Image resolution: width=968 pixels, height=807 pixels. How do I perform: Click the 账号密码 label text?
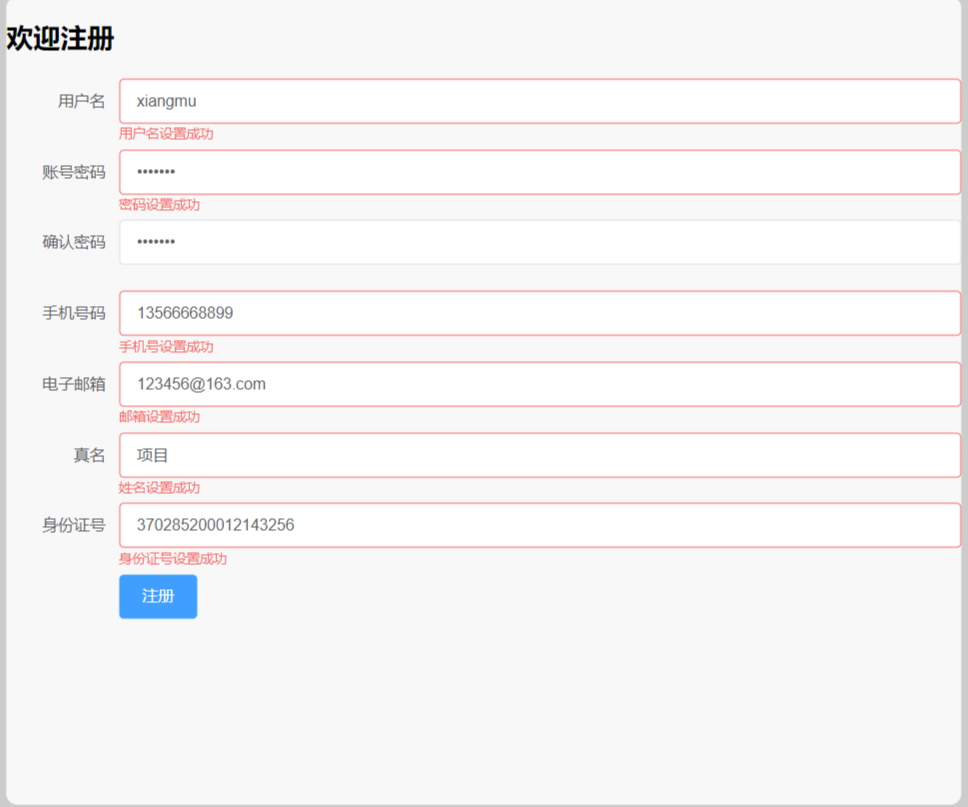click(x=73, y=172)
